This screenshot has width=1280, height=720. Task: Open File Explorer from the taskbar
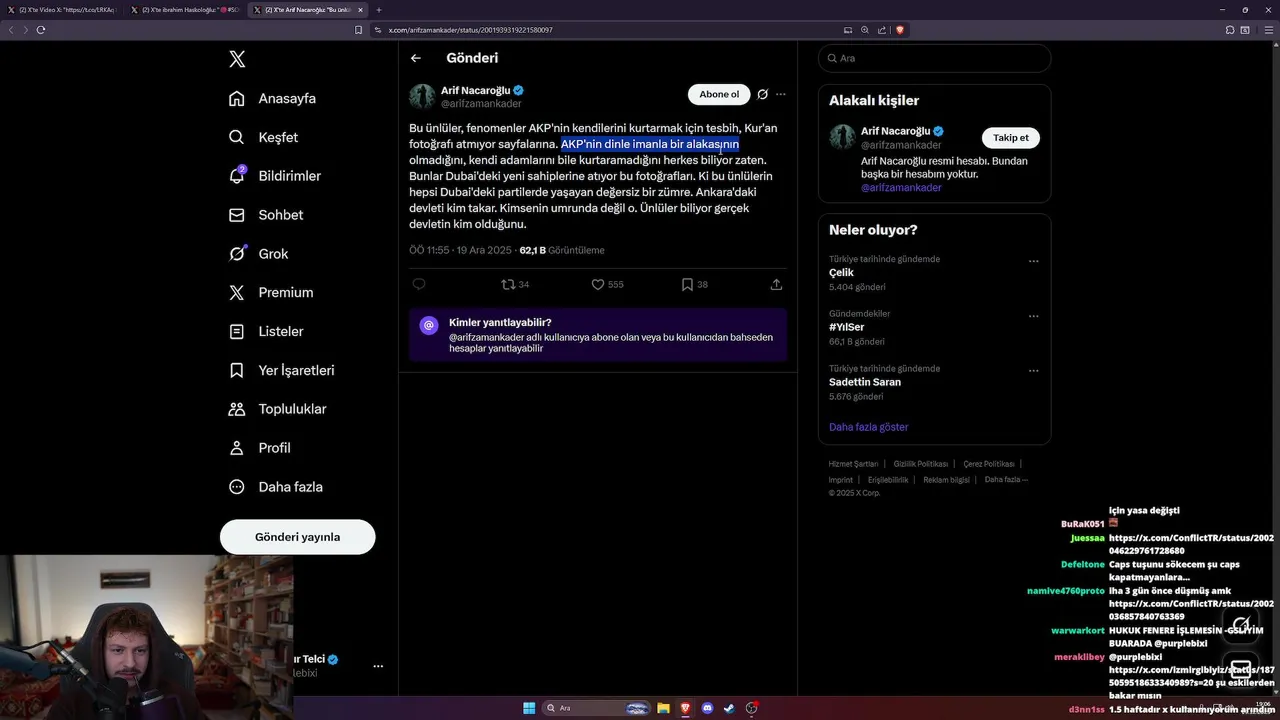coord(663,708)
